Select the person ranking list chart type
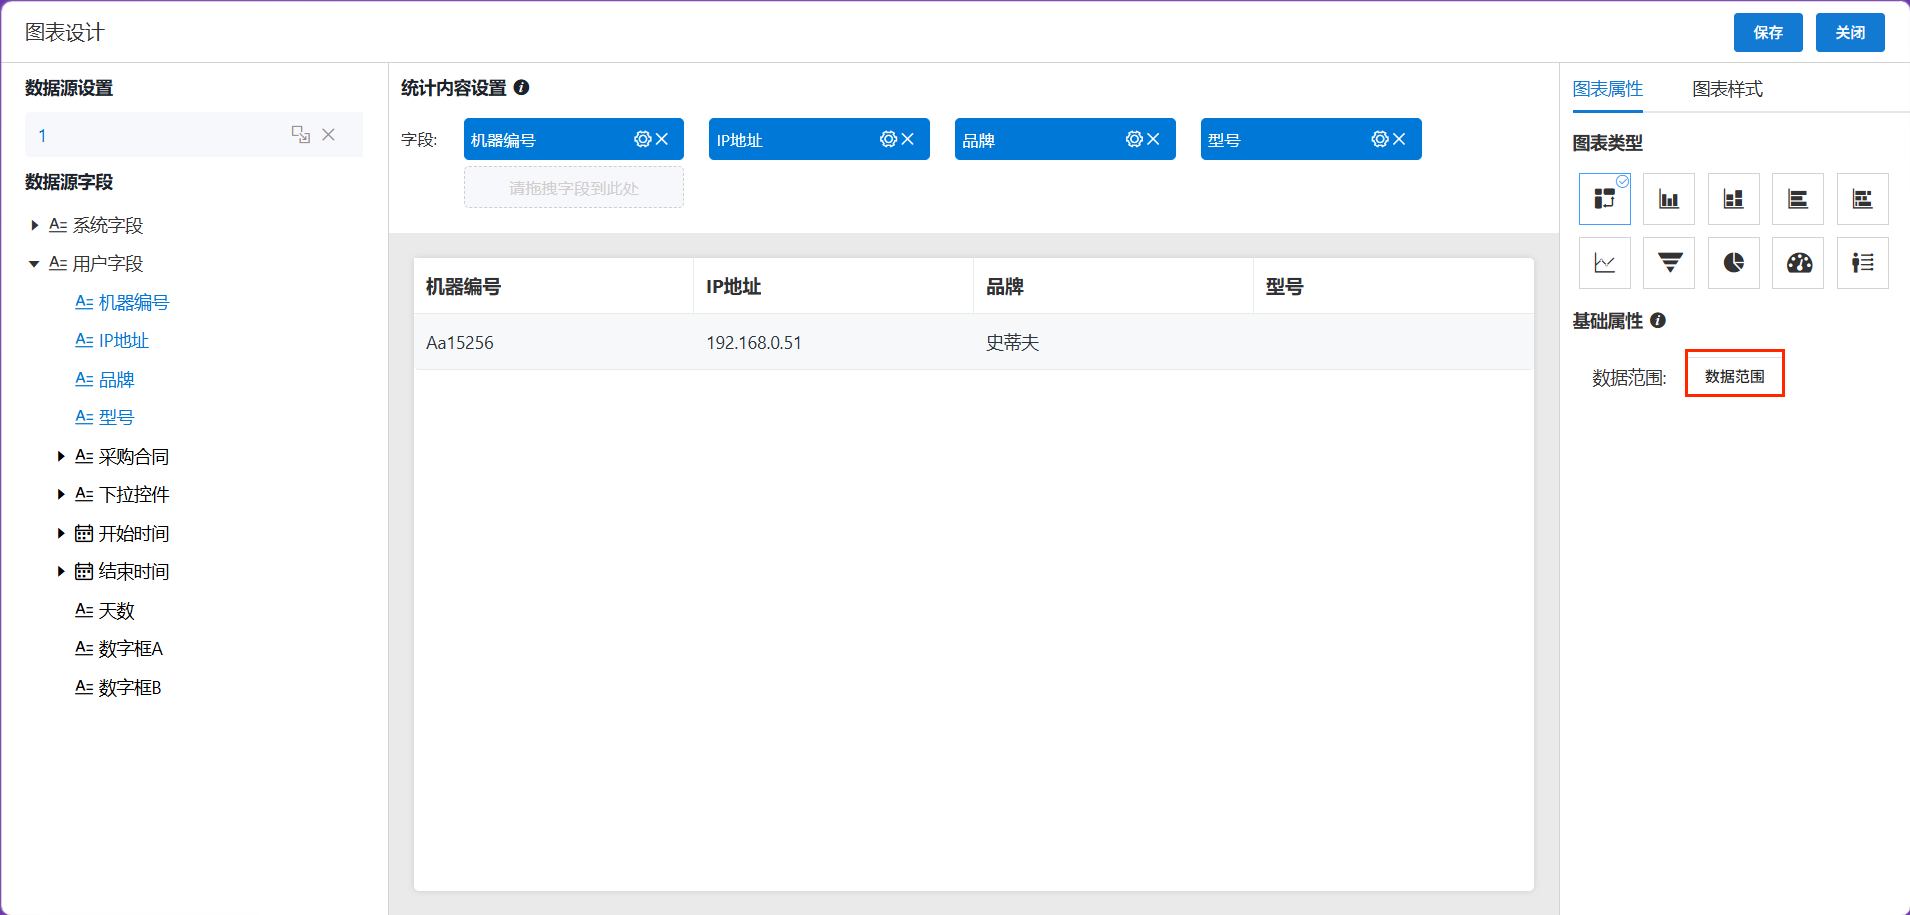The image size is (1910, 915). click(x=1862, y=263)
